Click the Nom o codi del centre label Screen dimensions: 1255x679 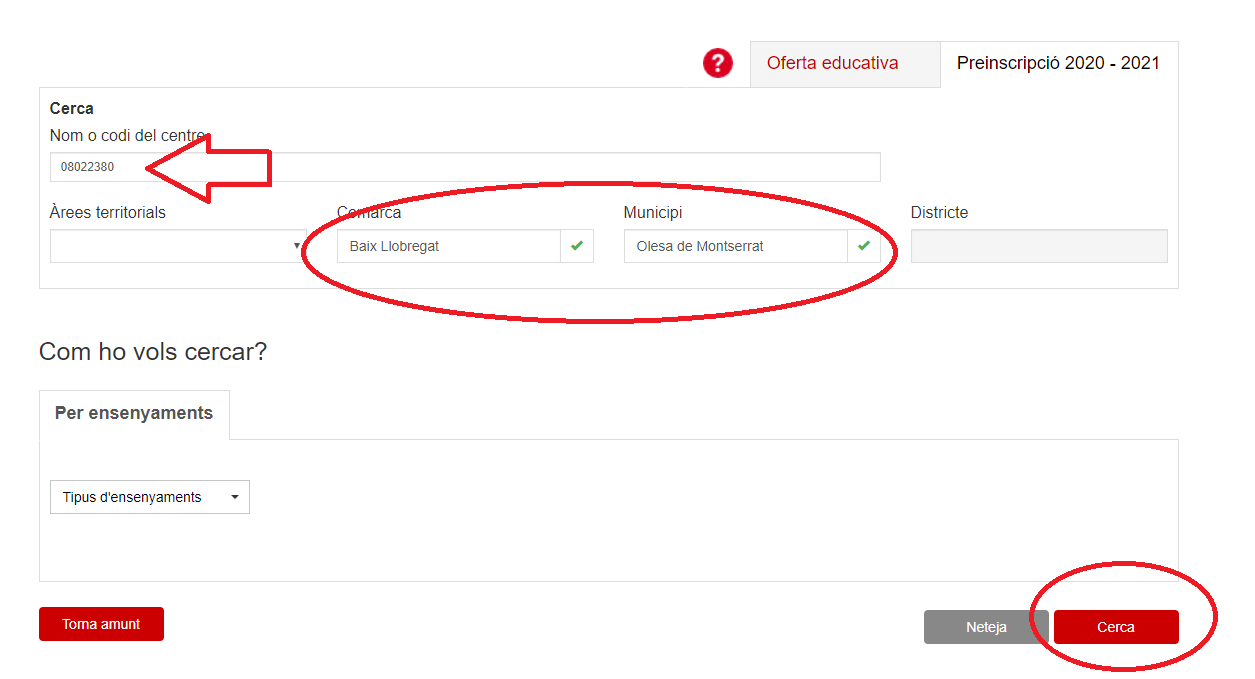pyautogui.click(x=127, y=136)
